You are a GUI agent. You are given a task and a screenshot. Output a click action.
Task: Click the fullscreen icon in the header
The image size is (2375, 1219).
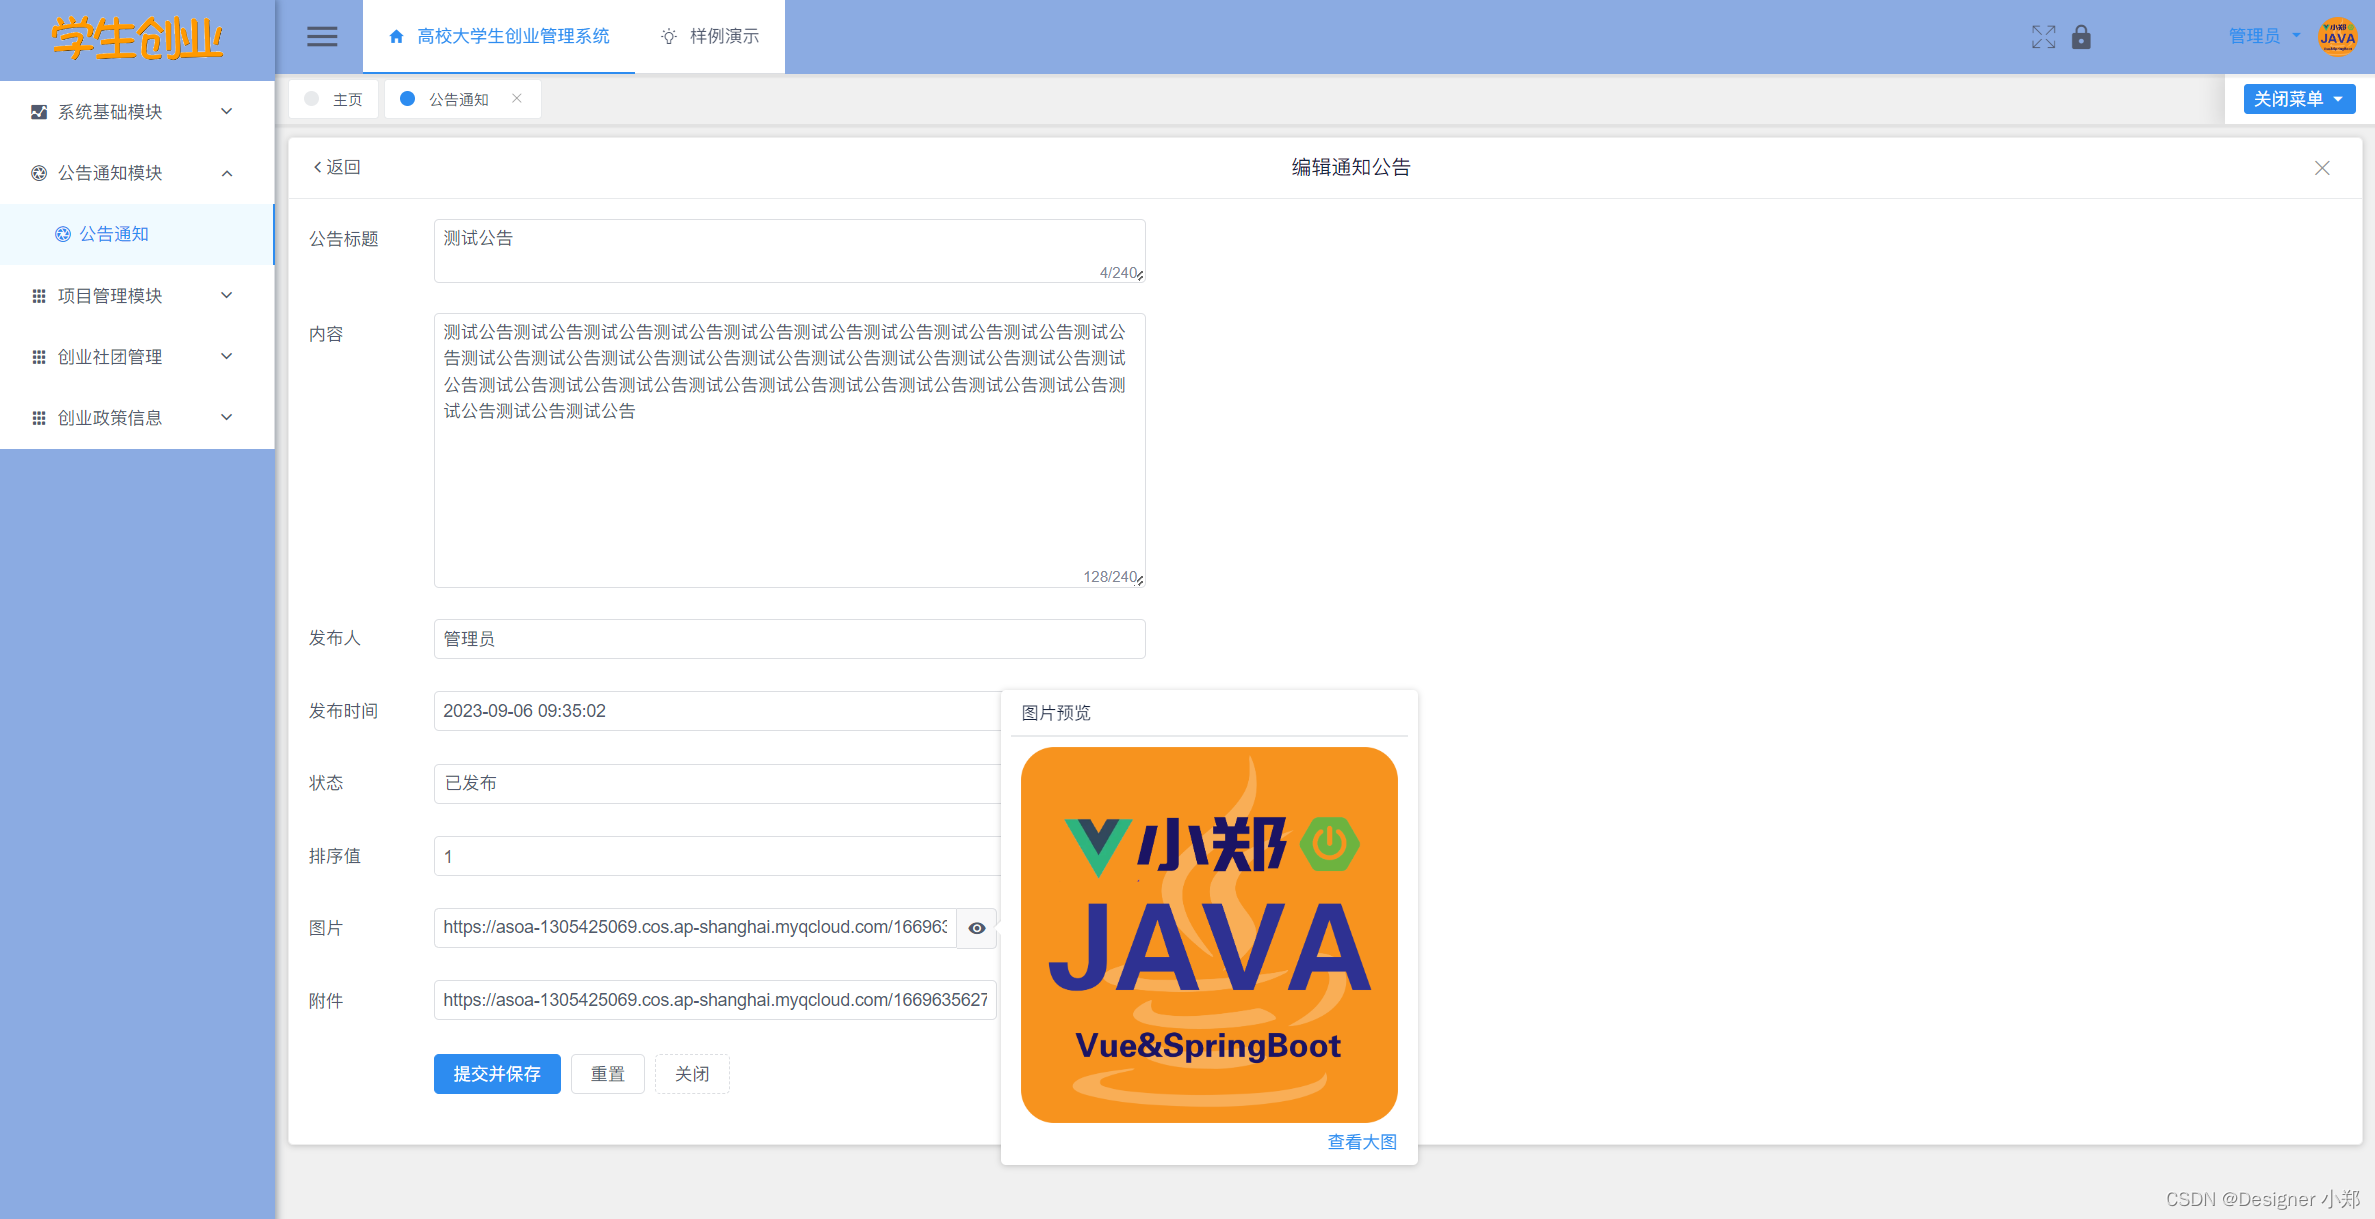2043,36
